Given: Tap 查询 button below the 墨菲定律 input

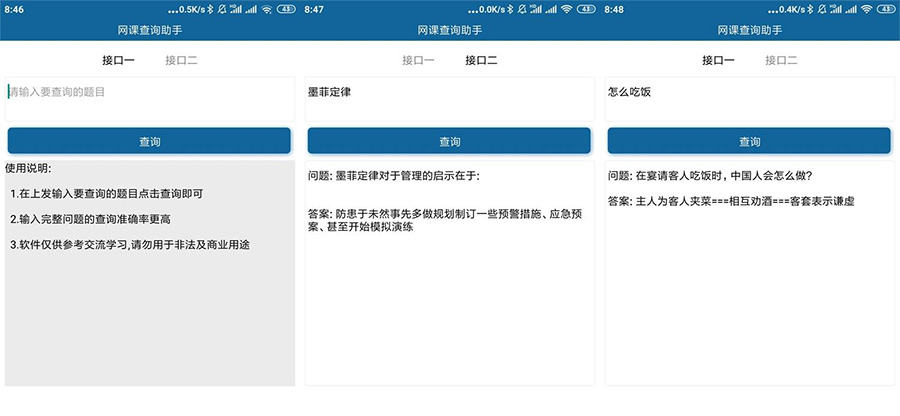Looking at the screenshot, I should tap(449, 141).
